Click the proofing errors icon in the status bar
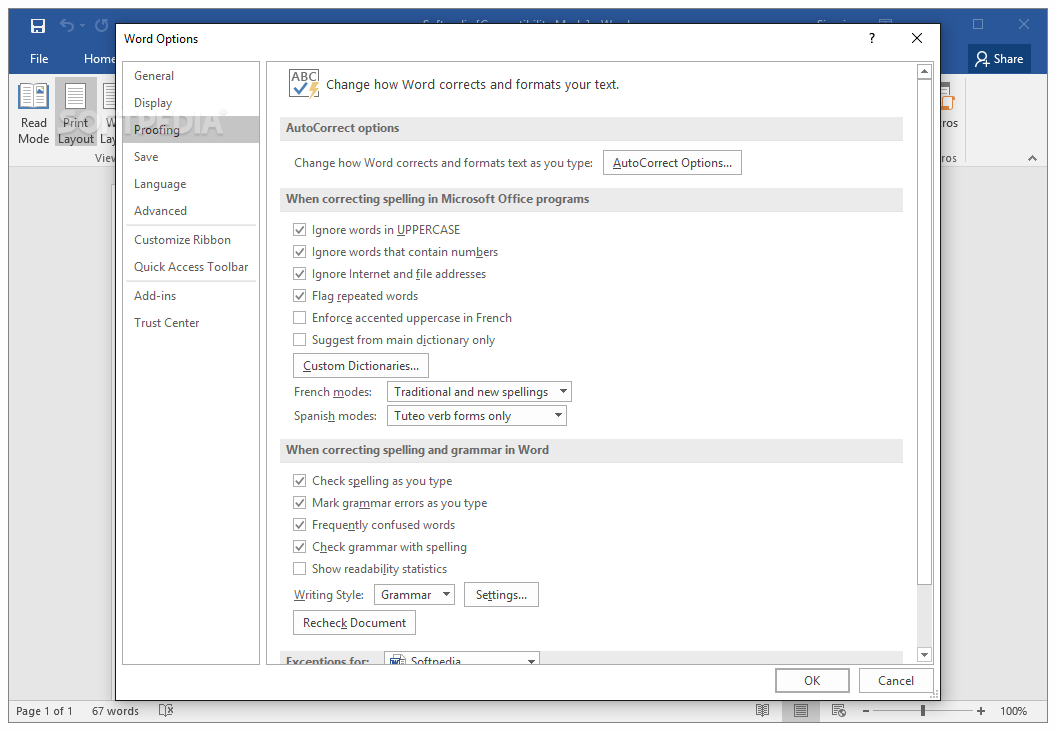 (x=166, y=710)
